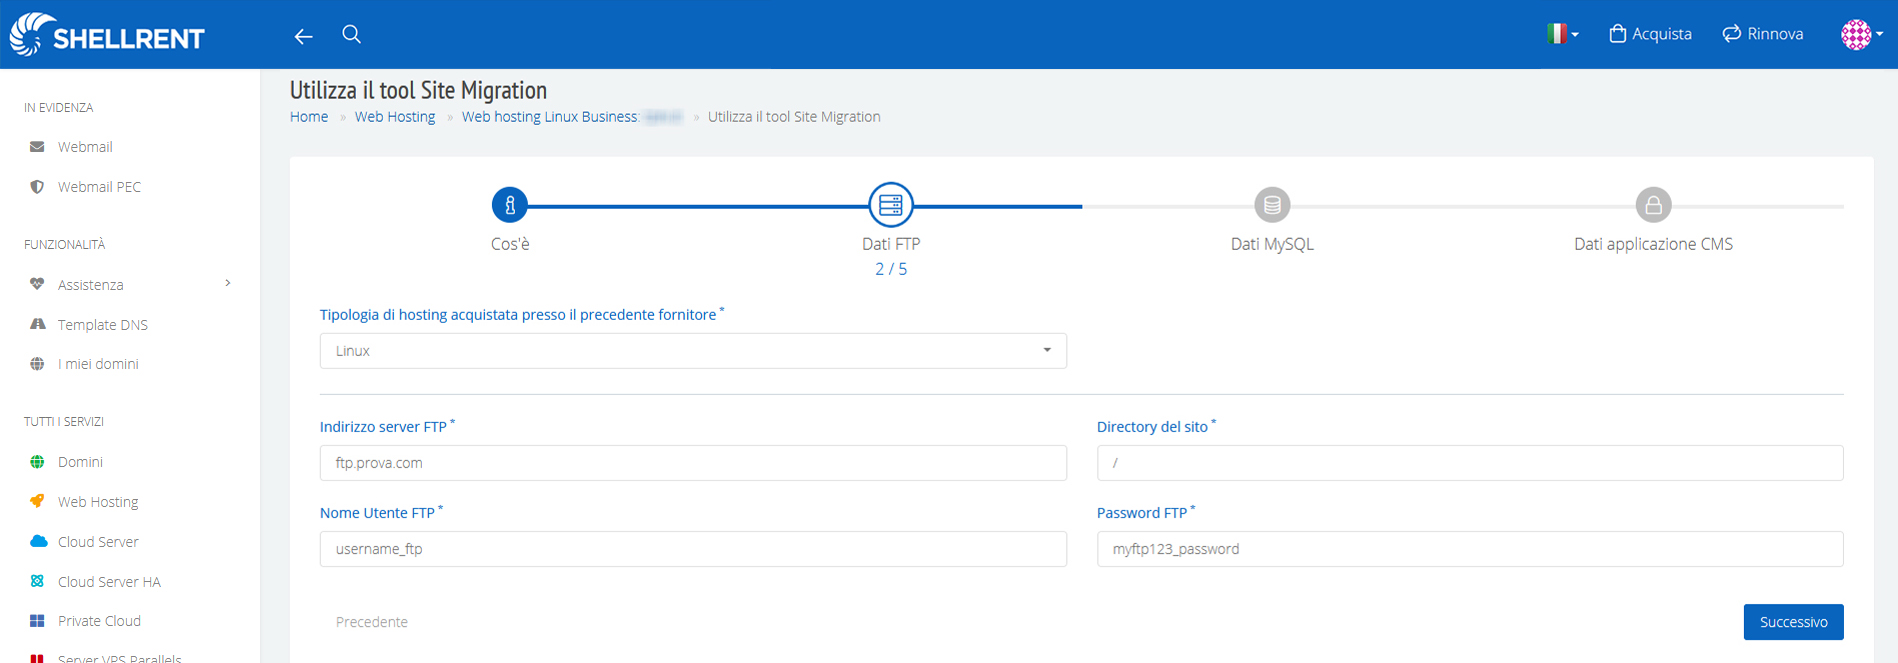Click the Shellrent logo
The image size is (1898, 663).
pos(107,35)
